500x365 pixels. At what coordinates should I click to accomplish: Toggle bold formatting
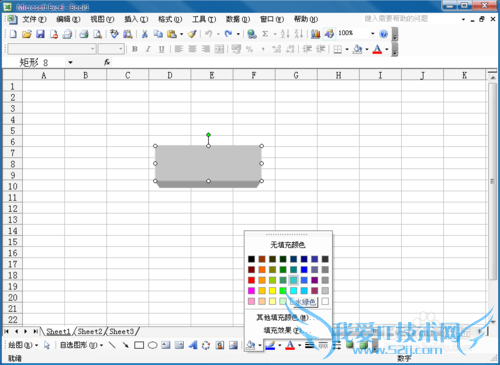[135, 49]
